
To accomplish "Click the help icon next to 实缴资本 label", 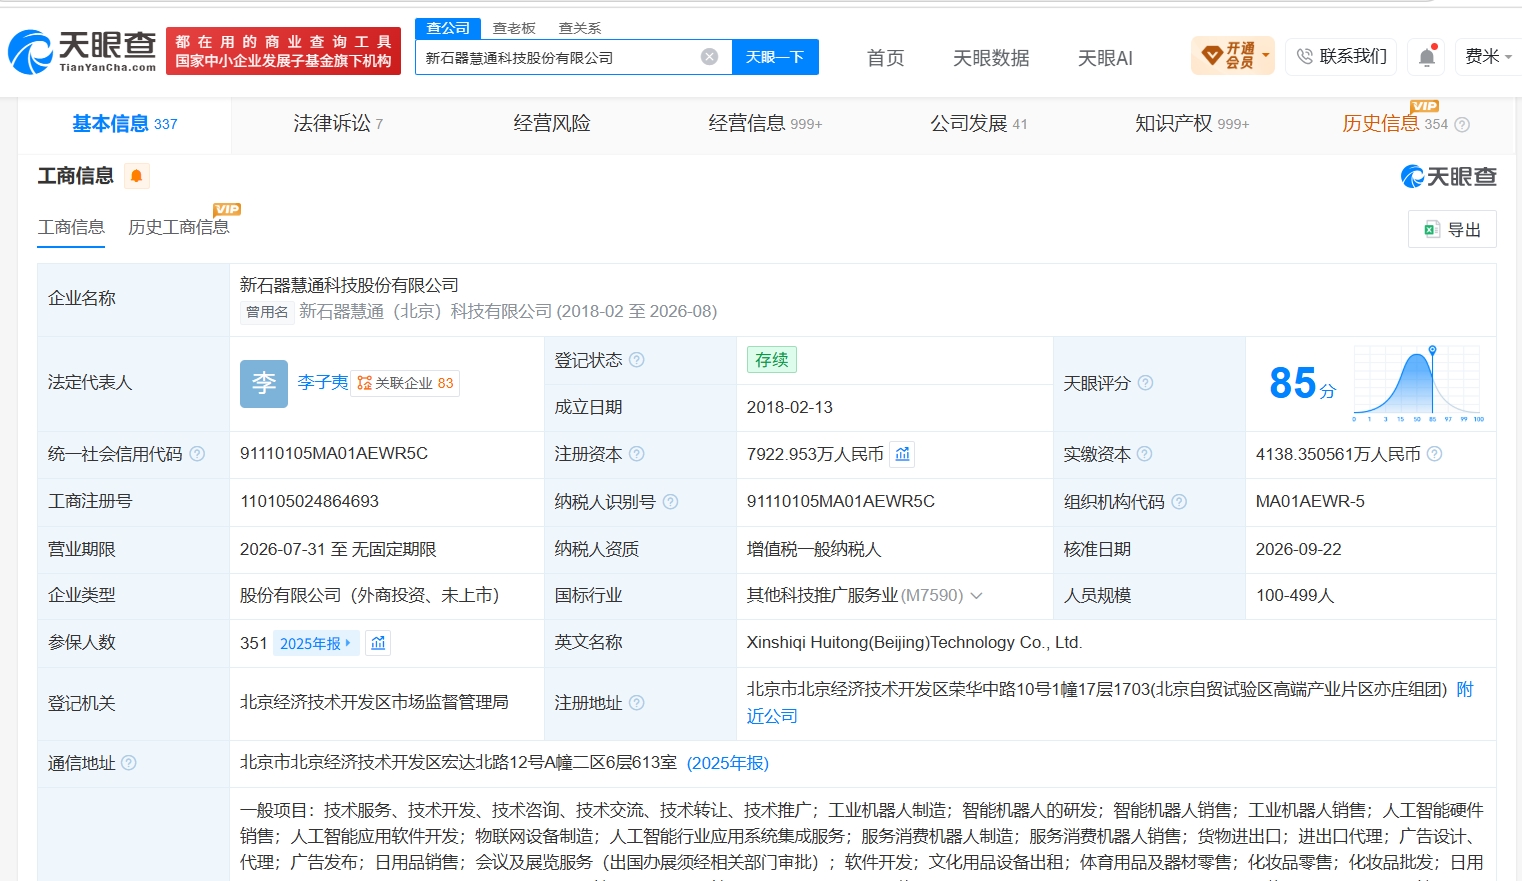I will (x=1145, y=454).
